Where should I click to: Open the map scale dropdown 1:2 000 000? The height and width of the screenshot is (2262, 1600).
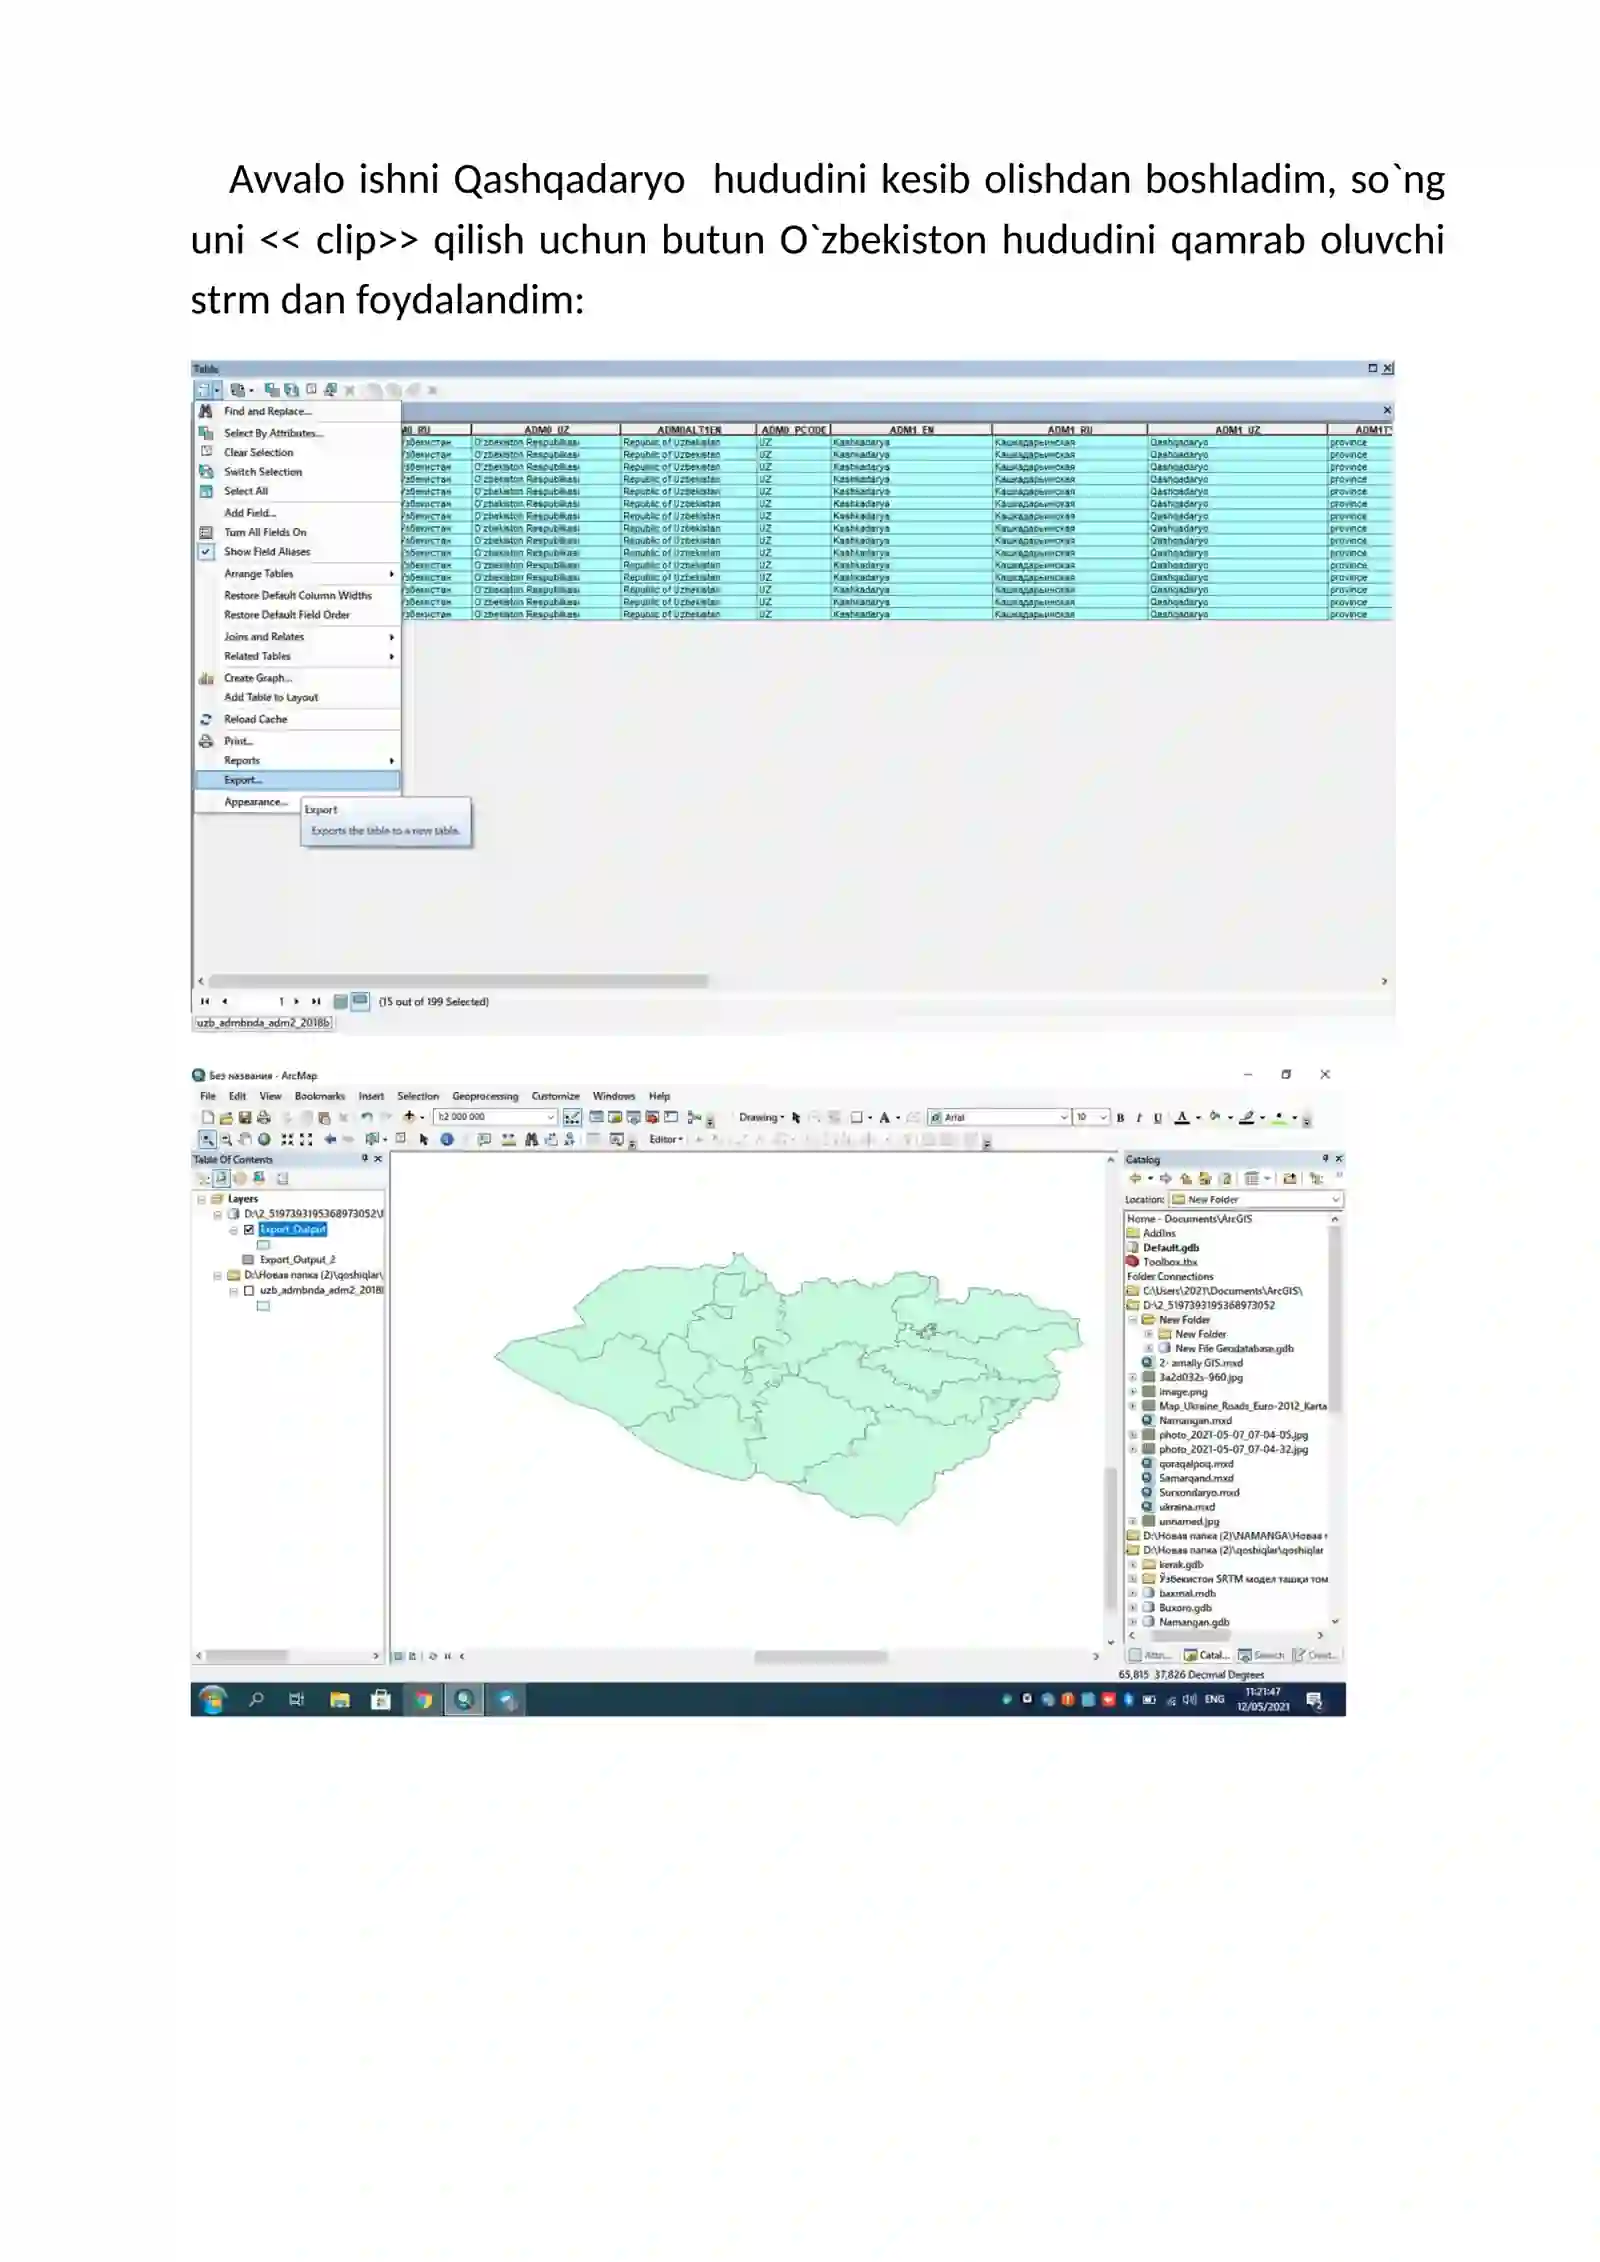(551, 1117)
